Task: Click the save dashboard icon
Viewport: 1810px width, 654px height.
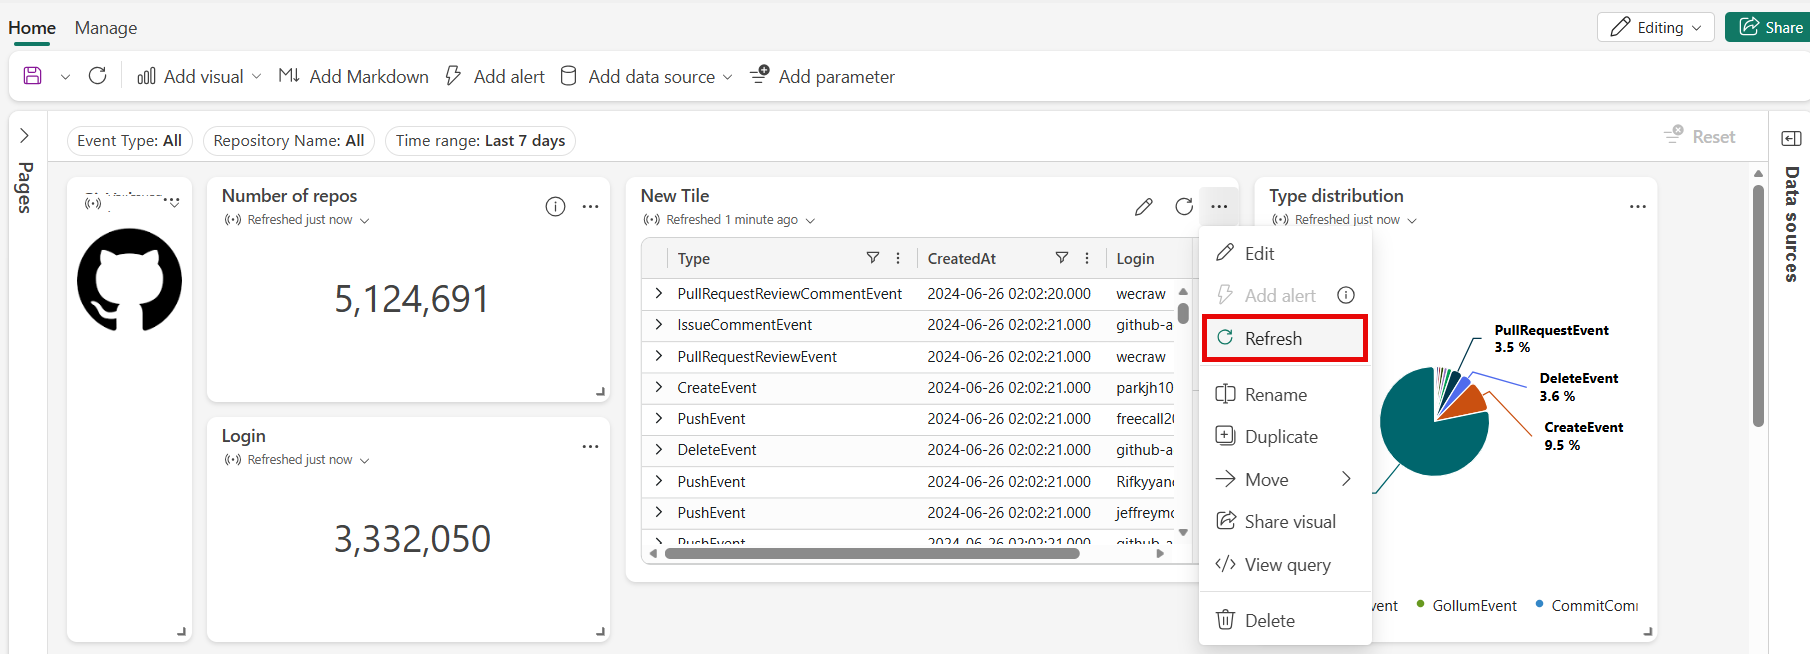Action: pyautogui.click(x=33, y=76)
